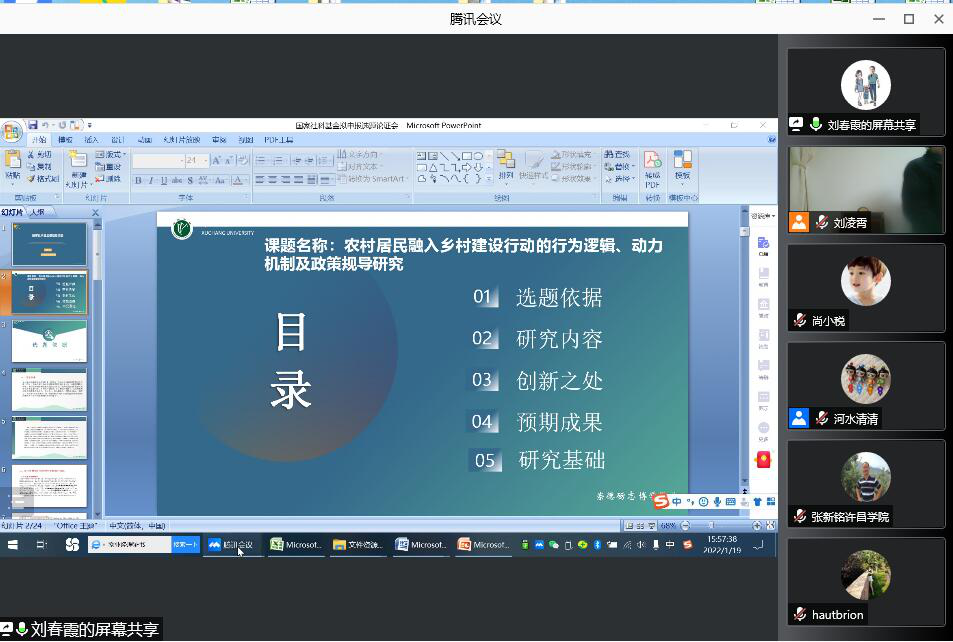This screenshot has width=953, height=642.
Task: Open the PDF Tools ribbon tab
Action: 278,140
